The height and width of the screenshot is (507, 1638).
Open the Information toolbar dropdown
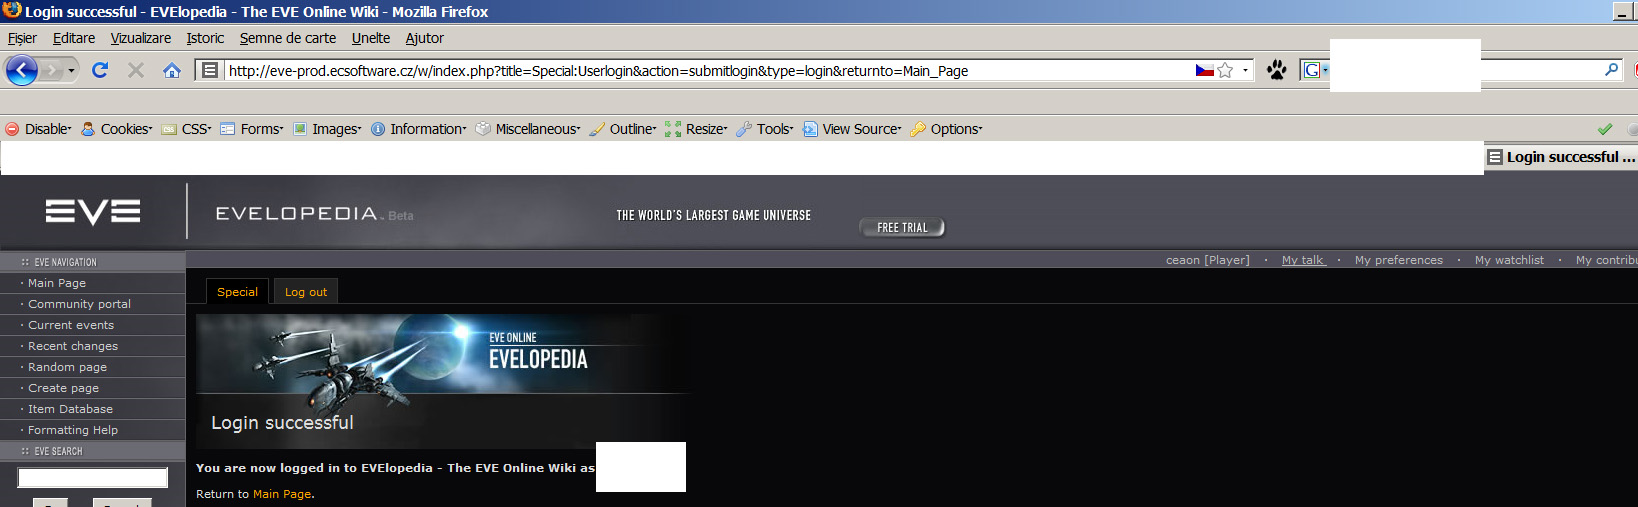pyautogui.click(x=419, y=129)
